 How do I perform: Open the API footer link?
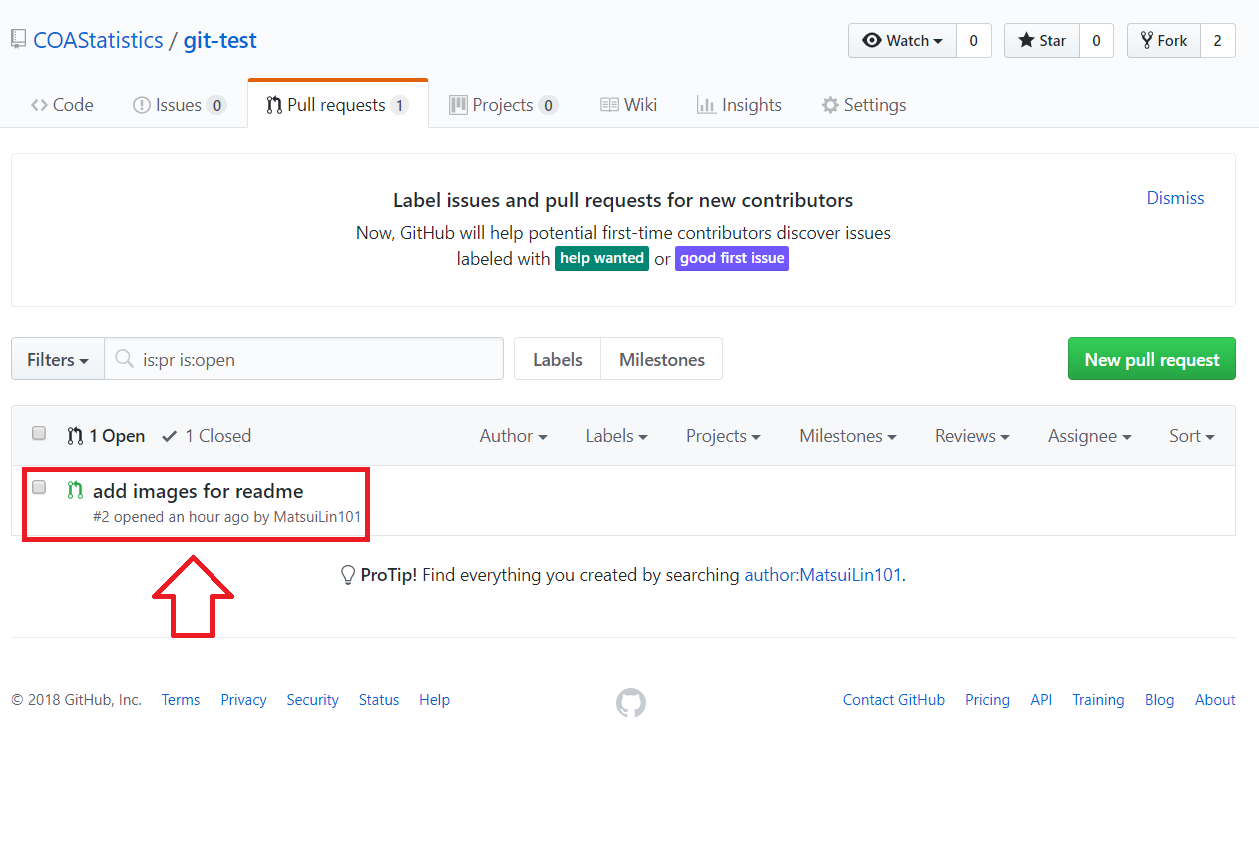click(x=1041, y=700)
